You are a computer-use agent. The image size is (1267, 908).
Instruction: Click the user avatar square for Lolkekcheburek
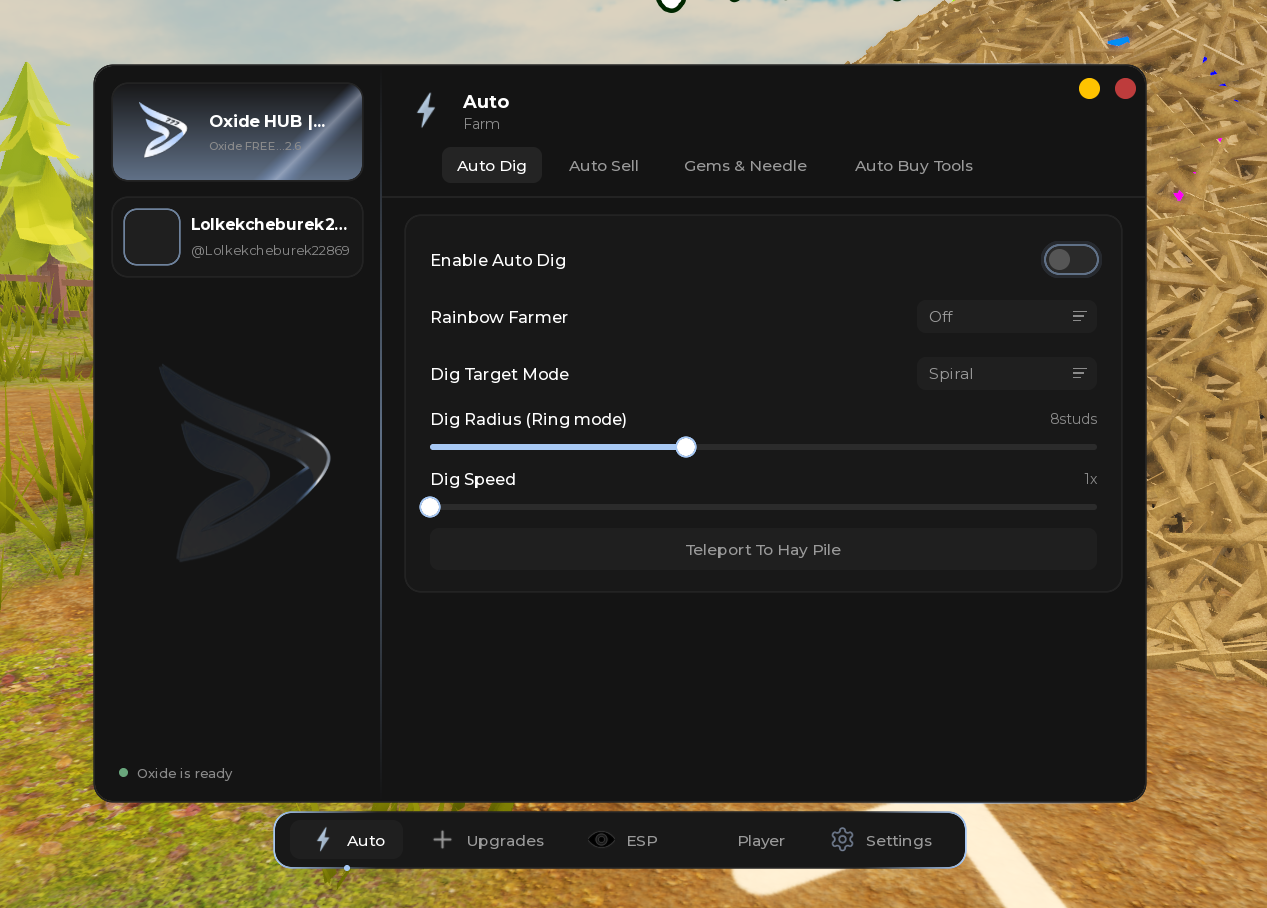(x=152, y=237)
